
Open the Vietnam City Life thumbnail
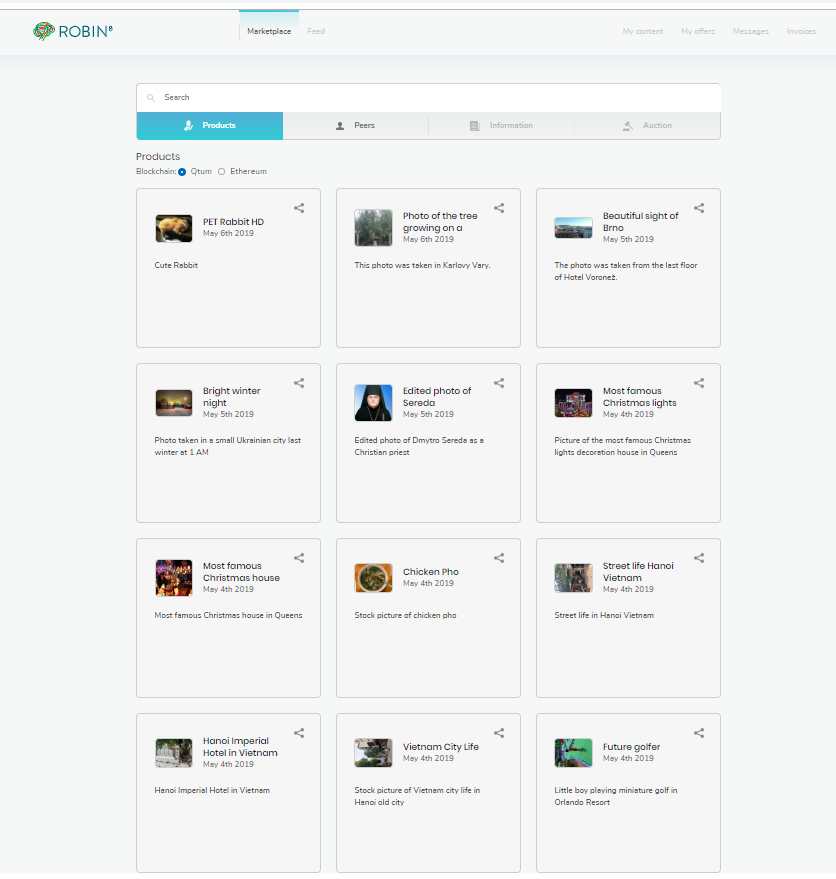point(373,752)
